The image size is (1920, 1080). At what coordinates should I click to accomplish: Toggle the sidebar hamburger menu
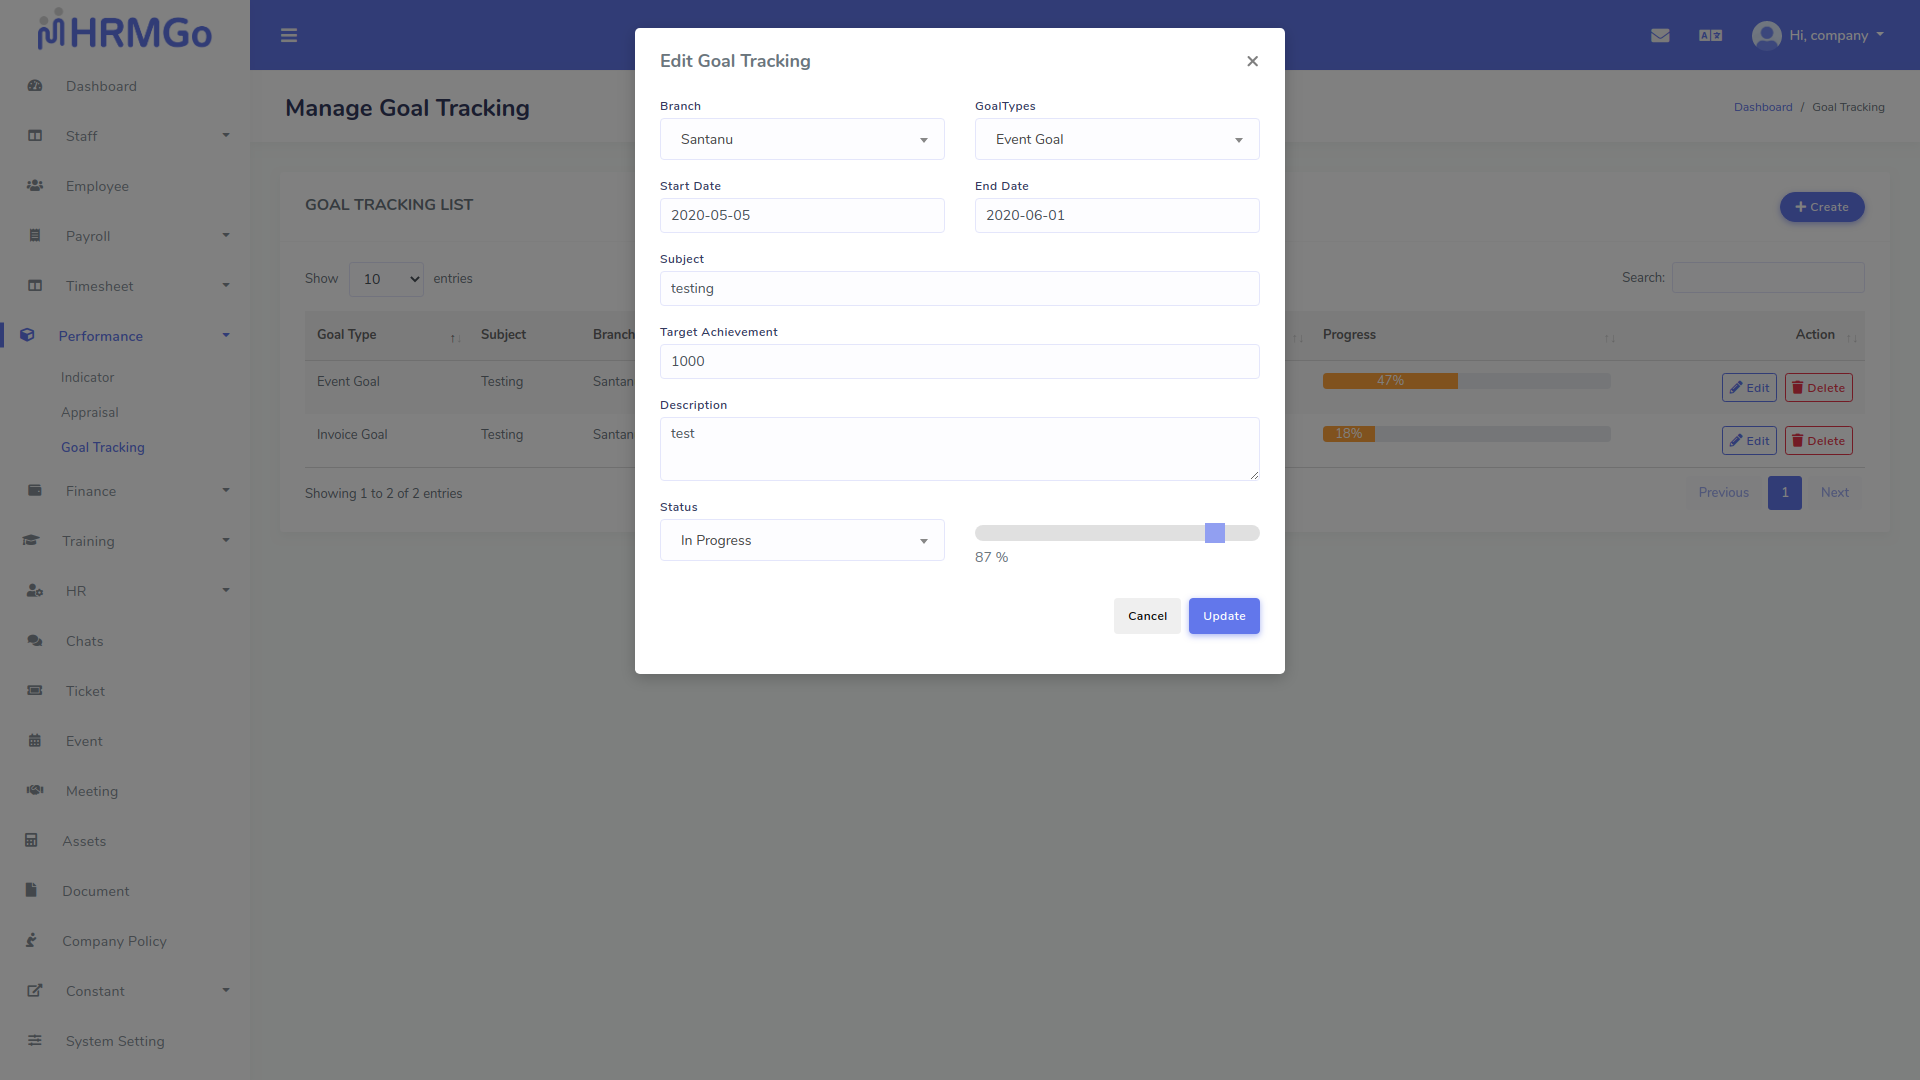tap(289, 35)
